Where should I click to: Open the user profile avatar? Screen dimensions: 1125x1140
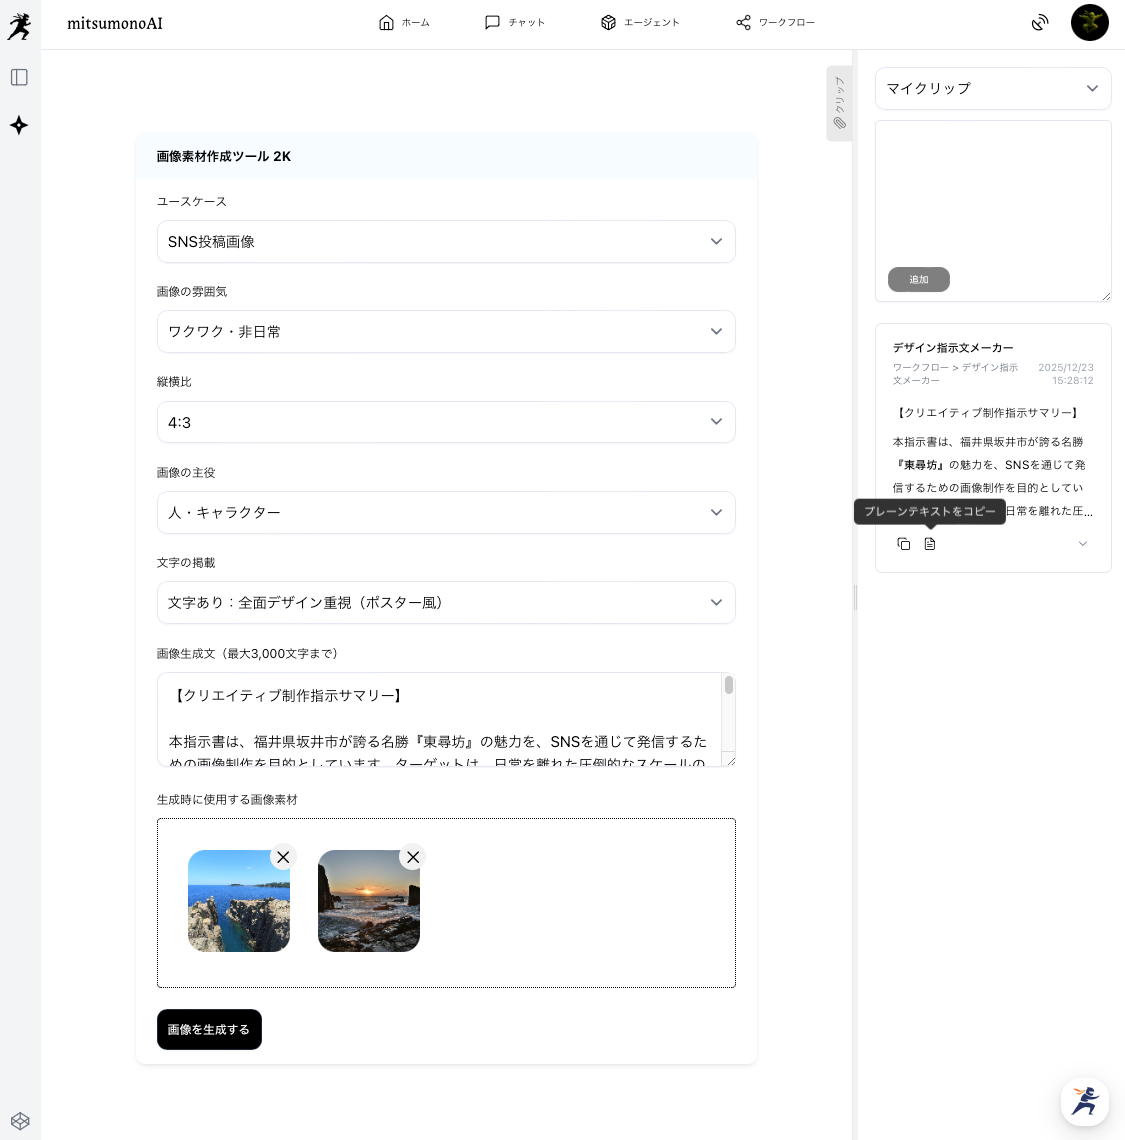tap(1089, 23)
